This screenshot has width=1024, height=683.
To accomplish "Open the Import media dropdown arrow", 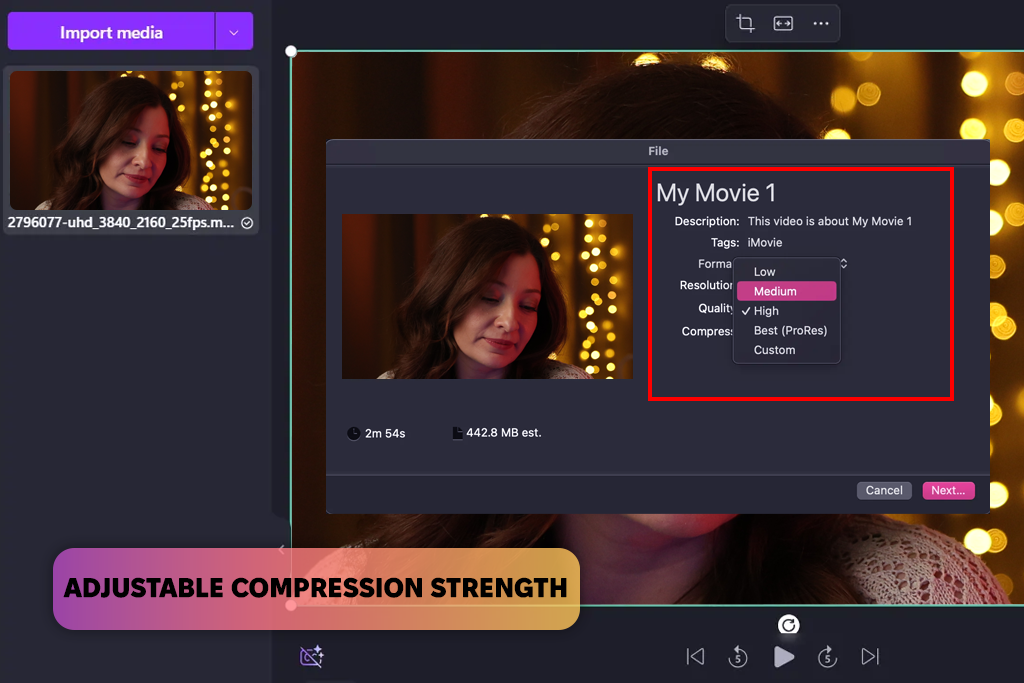I will tap(234, 31).
